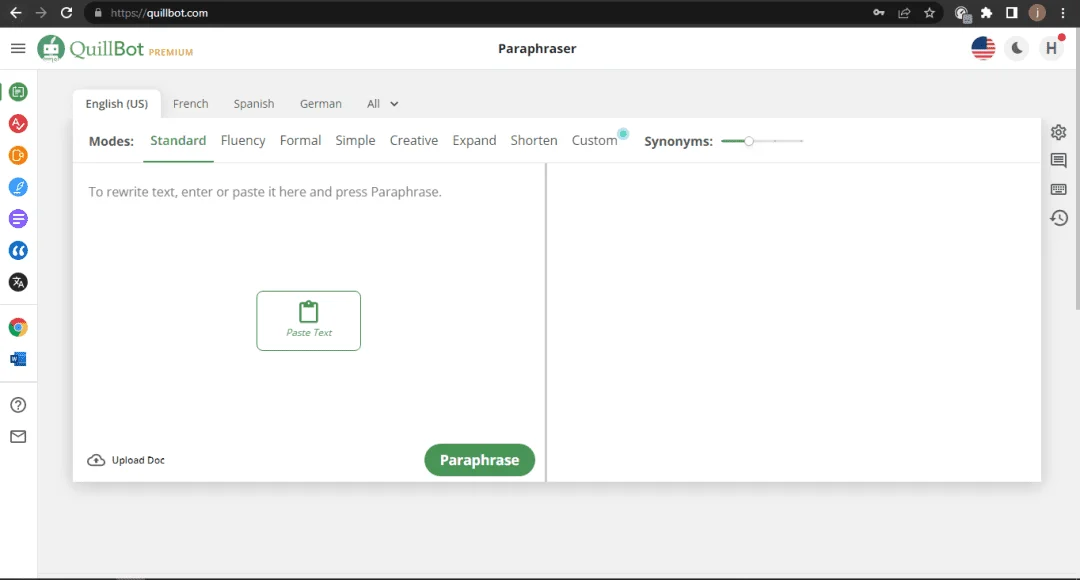Click the PREMIUM label beside logo
This screenshot has width=1080, height=580.
point(171,52)
